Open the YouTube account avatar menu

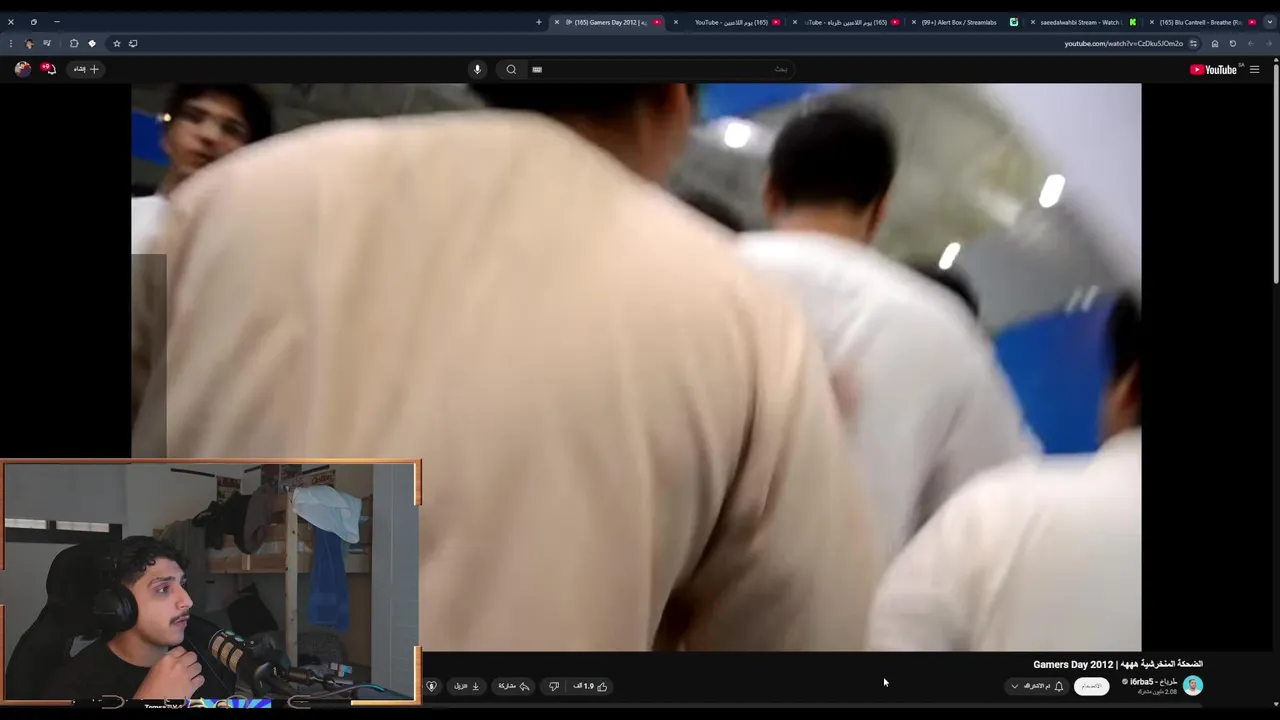pos(22,69)
